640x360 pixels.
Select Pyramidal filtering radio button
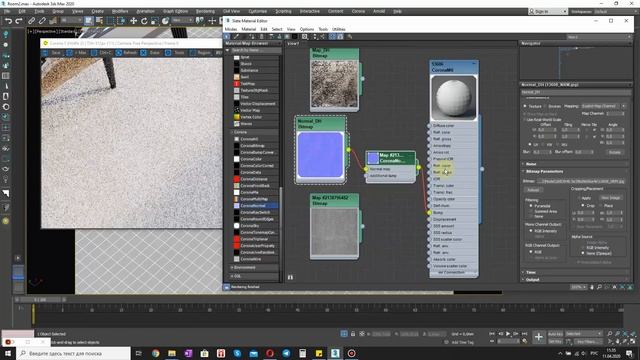coord(531,206)
